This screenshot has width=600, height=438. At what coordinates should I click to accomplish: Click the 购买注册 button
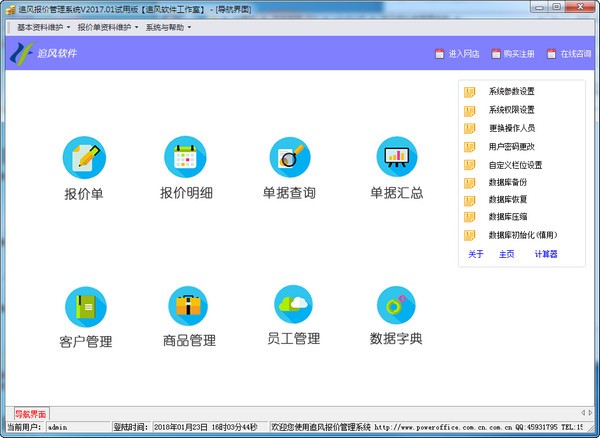pos(518,54)
